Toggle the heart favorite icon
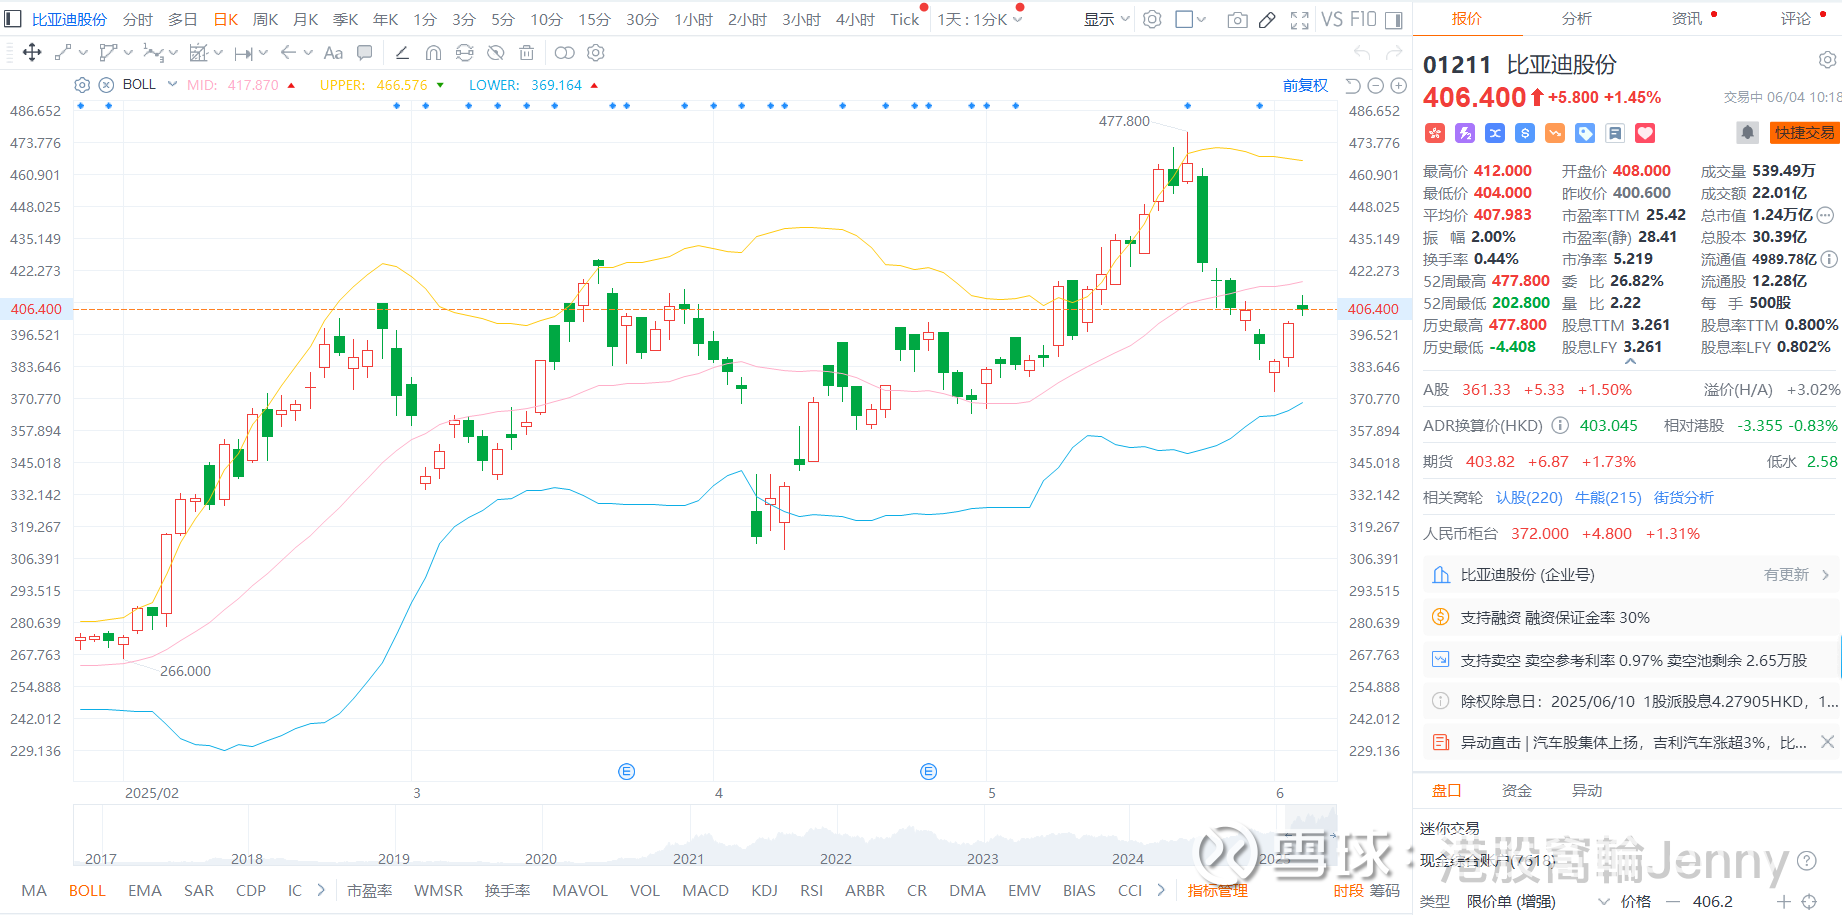 pos(1645,133)
